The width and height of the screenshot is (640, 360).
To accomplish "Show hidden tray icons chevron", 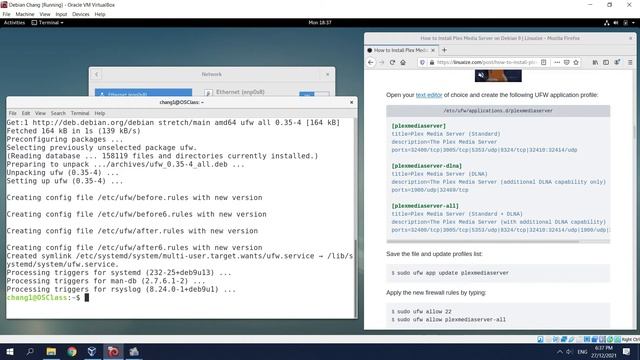I will pyautogui.click(x=559, y=351).
